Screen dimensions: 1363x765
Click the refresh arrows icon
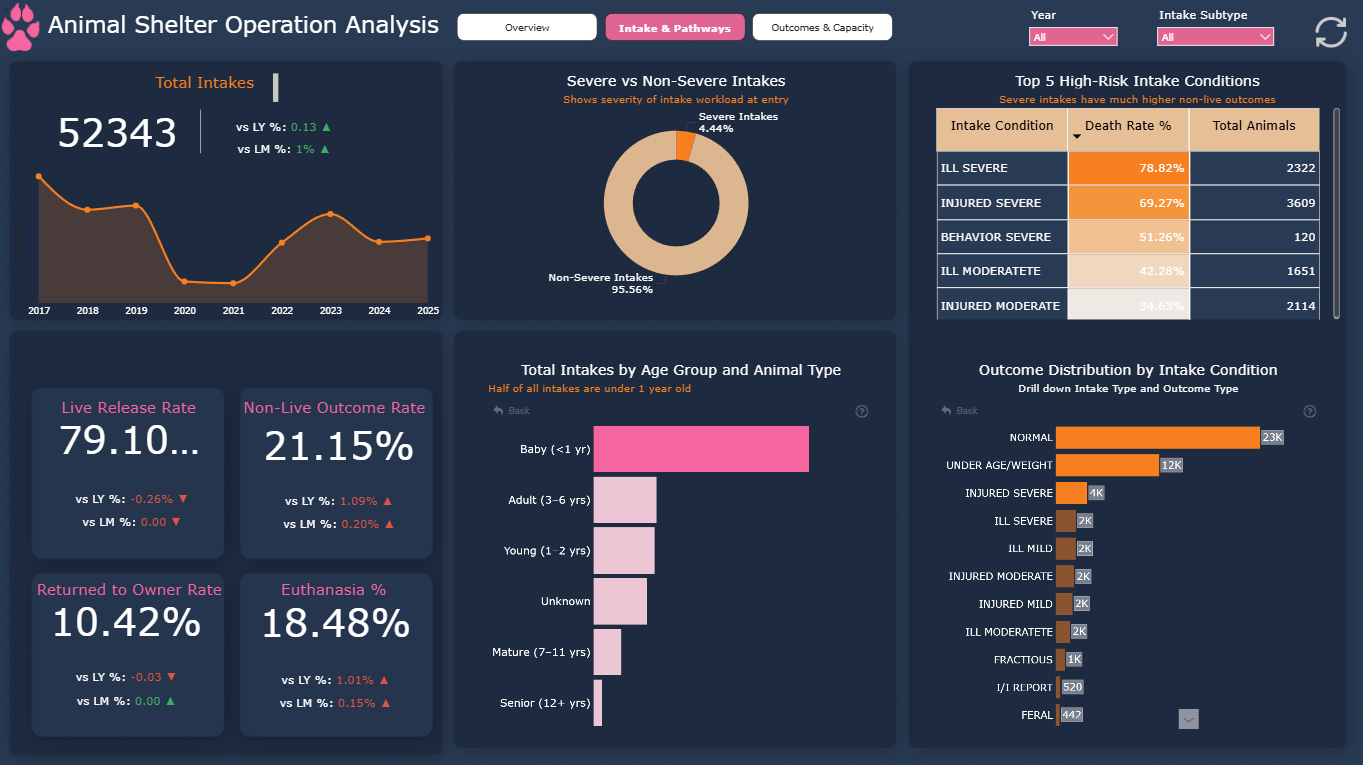click(1331, 32)
